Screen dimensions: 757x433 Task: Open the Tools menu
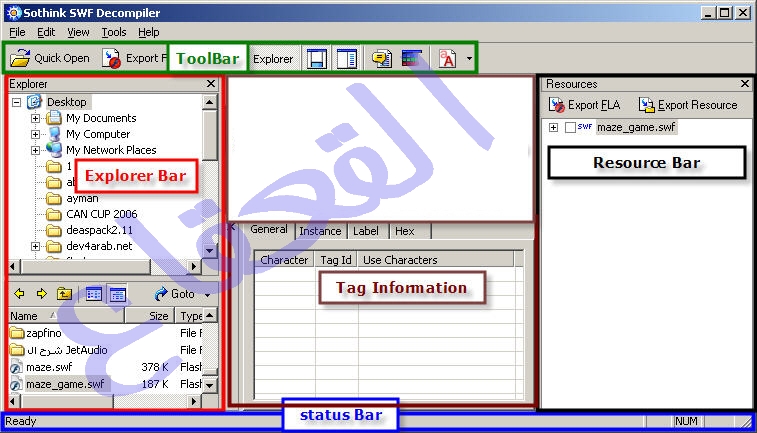[x=114, y=32]
